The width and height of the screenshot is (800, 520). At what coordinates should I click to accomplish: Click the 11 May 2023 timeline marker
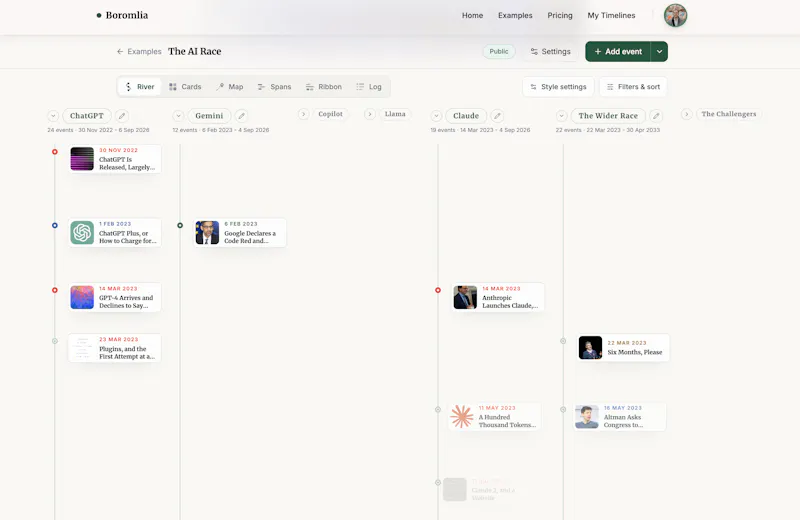438,409
